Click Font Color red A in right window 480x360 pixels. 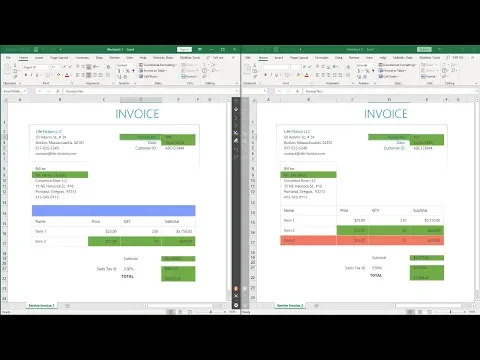(x=307, y=75)
